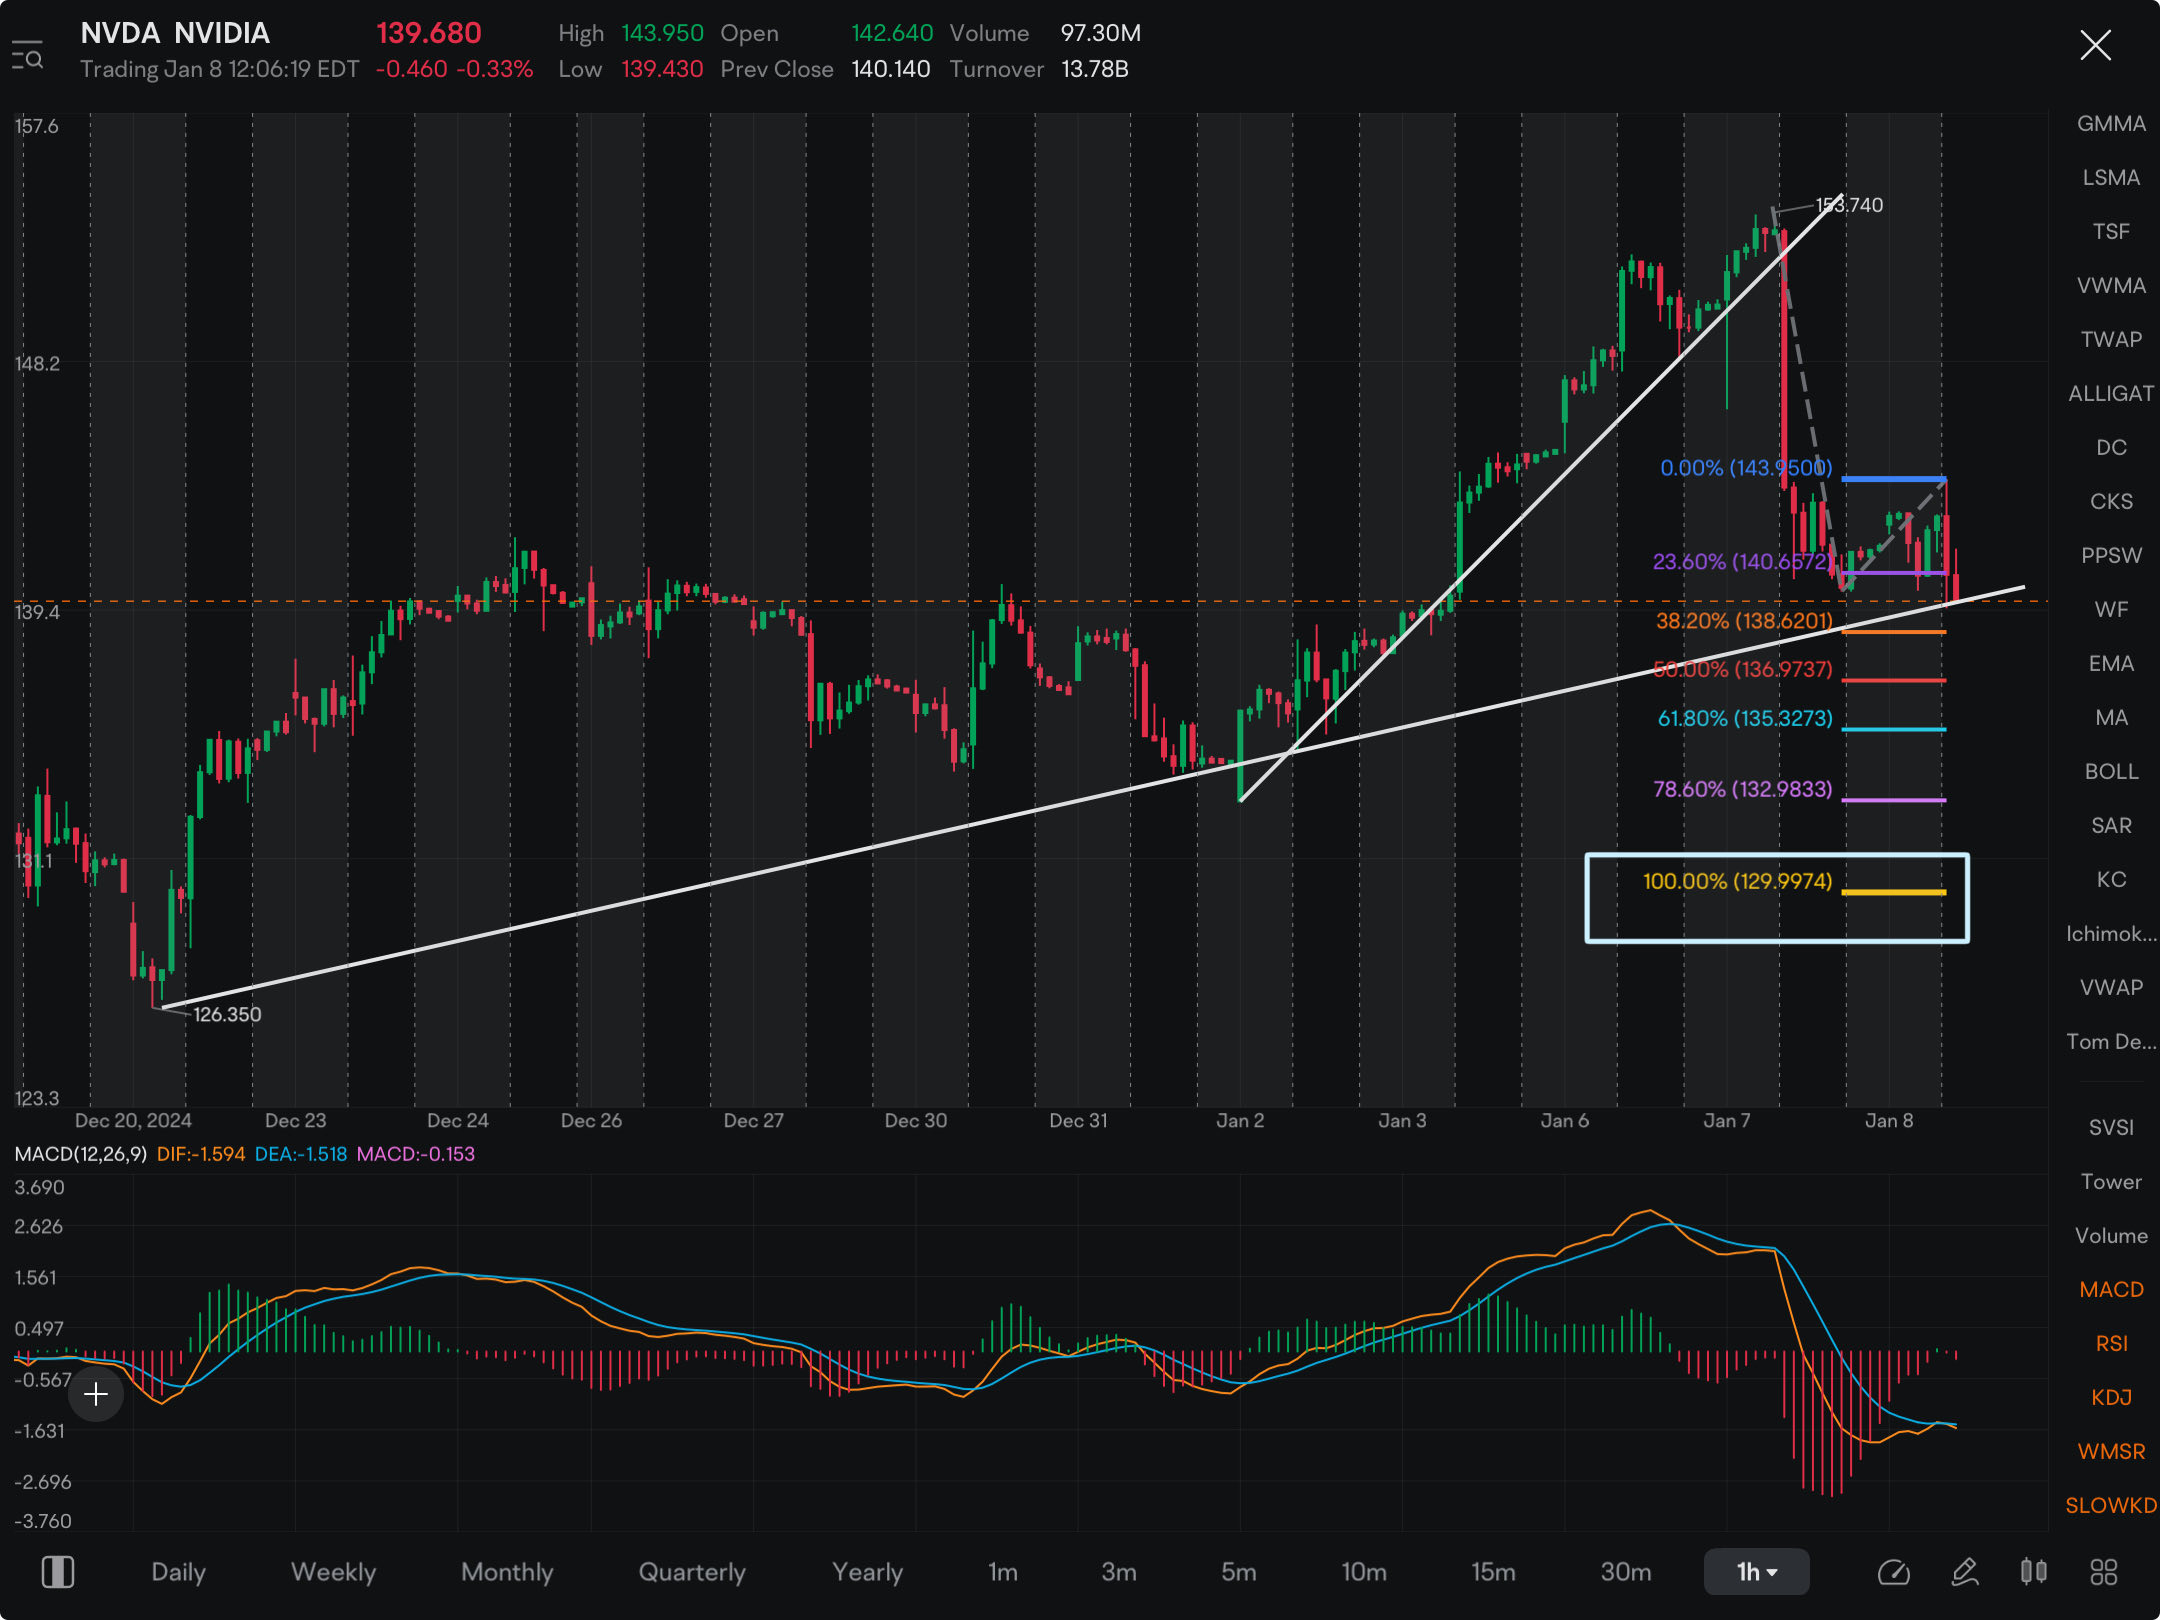Click the Dec 20, 2024 date axis label
Image resolution: width=2160 pixels, height=1620 pixels.
133,1121
